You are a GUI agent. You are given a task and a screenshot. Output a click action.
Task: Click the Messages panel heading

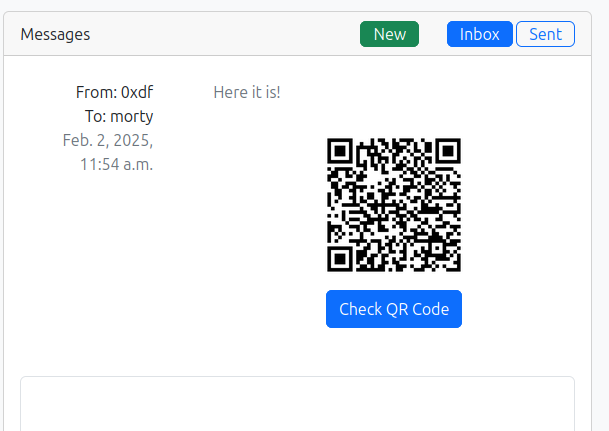tap(55, 34)
